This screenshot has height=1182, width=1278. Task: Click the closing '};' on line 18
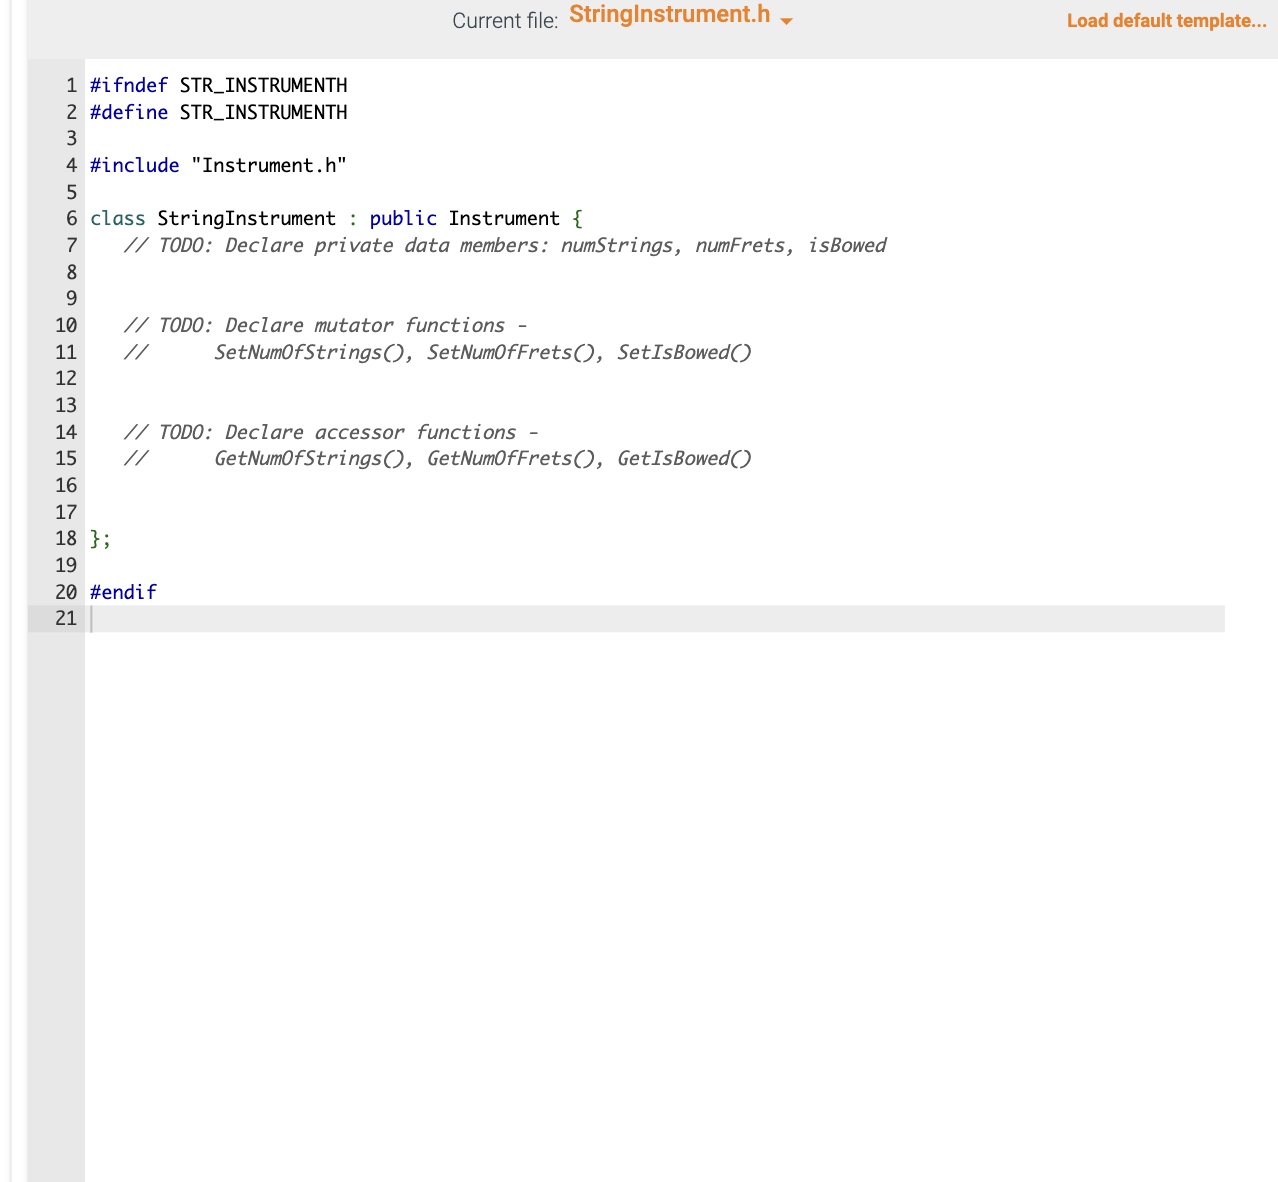click(101, 539)
